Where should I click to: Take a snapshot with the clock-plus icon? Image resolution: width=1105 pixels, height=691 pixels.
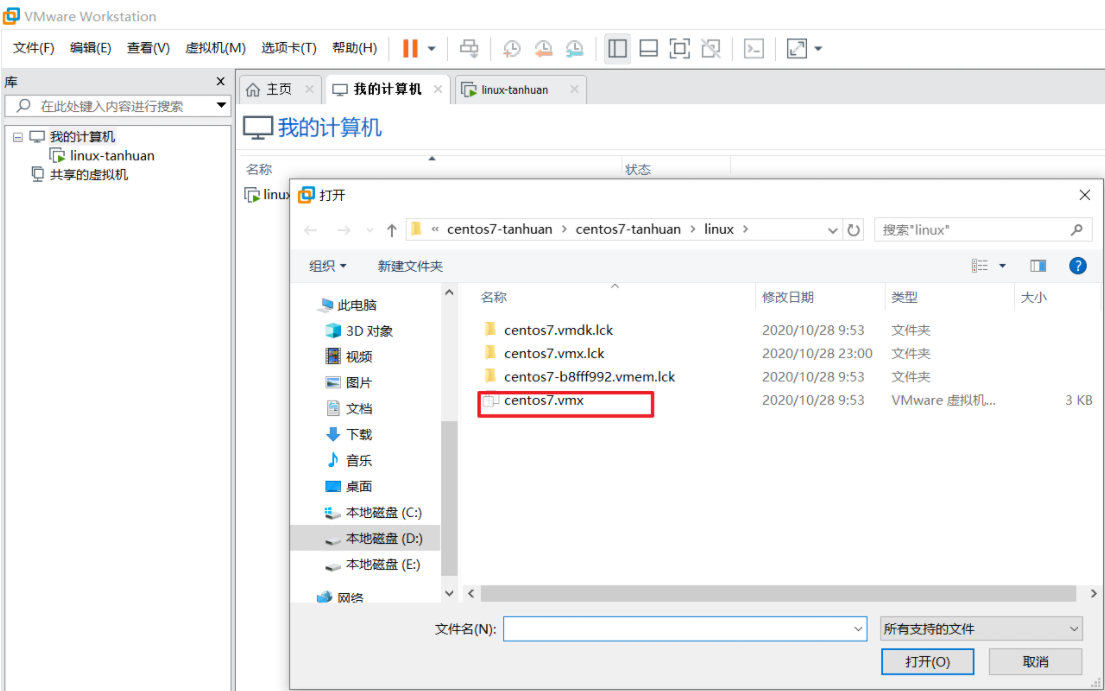tap(512, 48)
